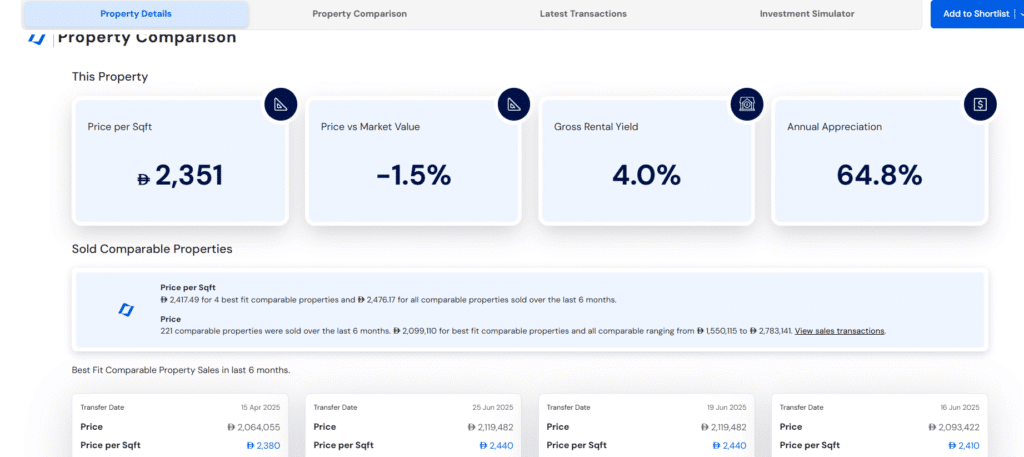Image resolution: width=1024 pixels, height=457 pixels.
Task: Click the ruler icon on Price vs Market Value card
Action: (514, 104)
